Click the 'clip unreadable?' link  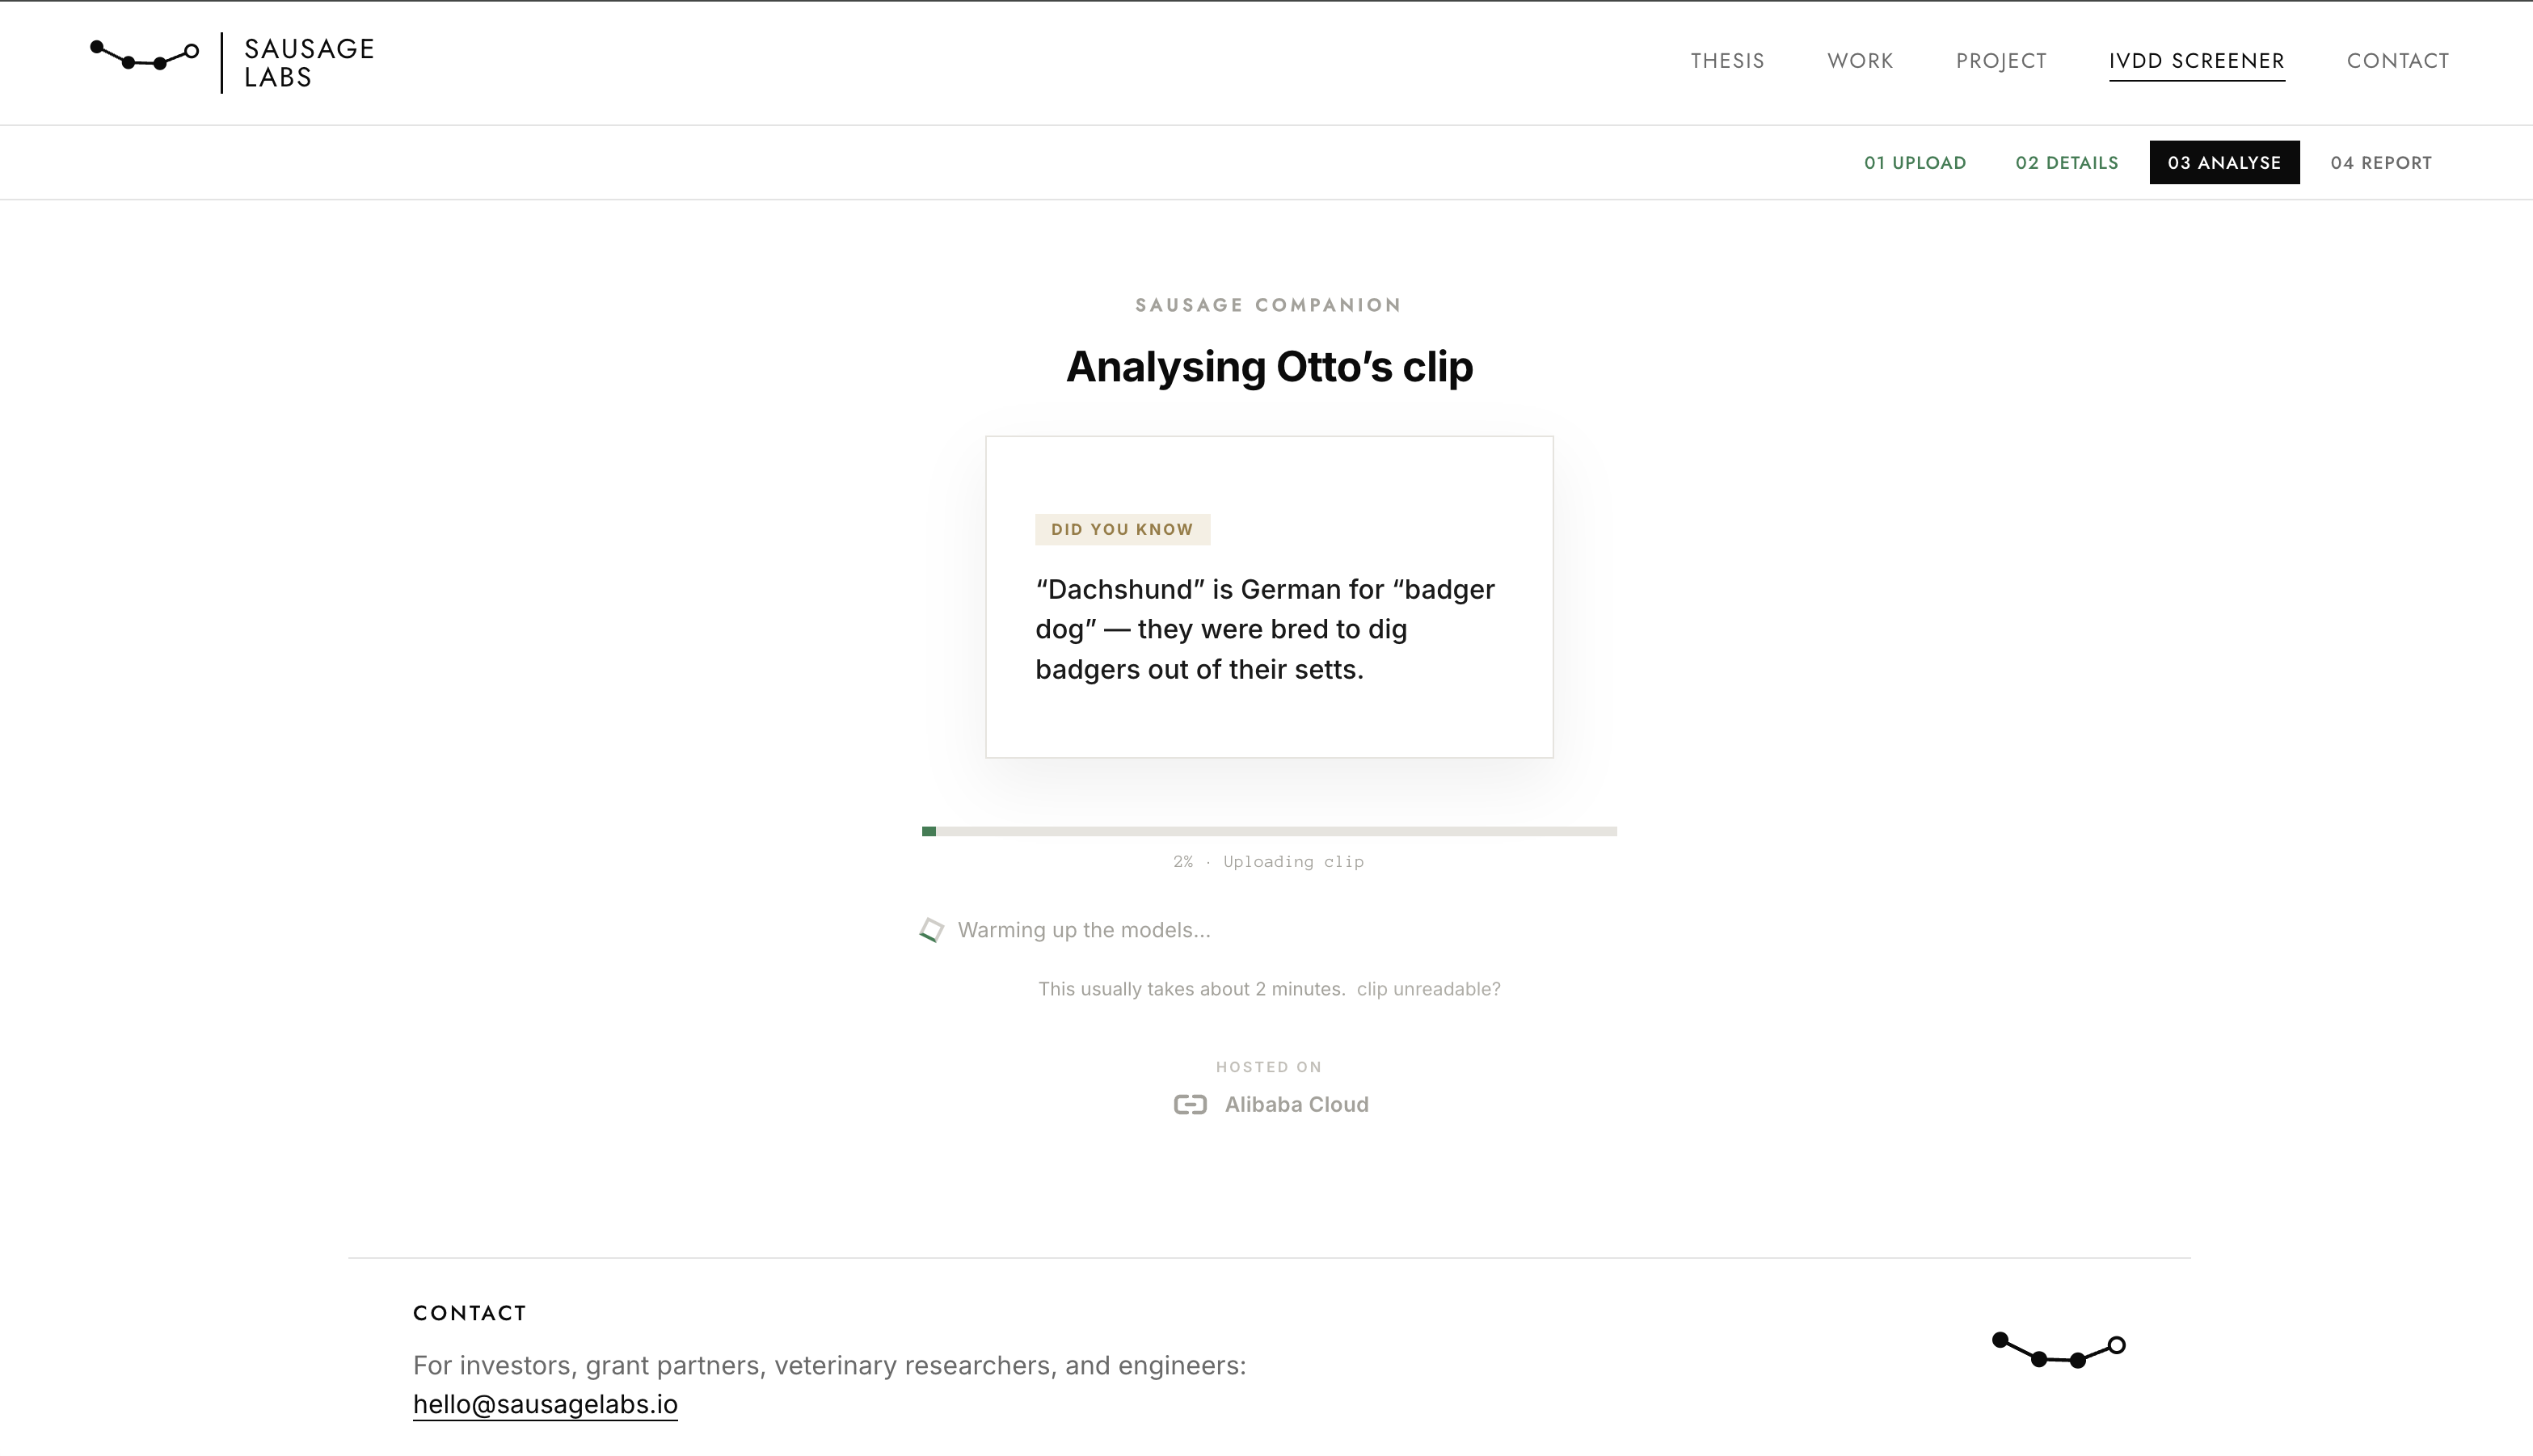pos(1428,989)
